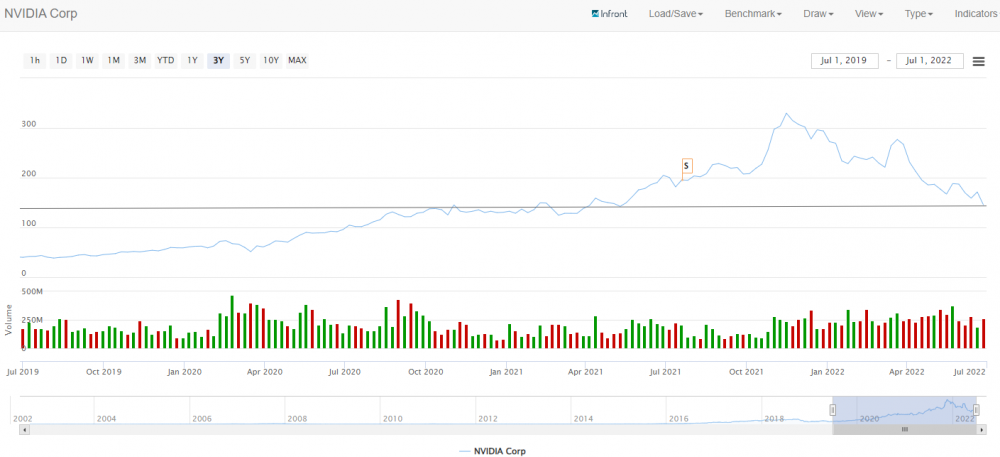Viewport: 1000px width, 457px height.
Task: Open the hamburger chart menu icon
Action: [x=978, y=61]
